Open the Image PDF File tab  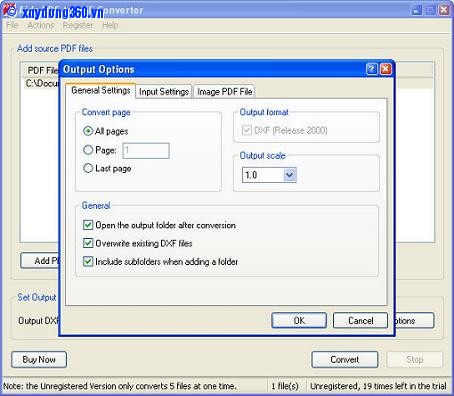(224, 92)
